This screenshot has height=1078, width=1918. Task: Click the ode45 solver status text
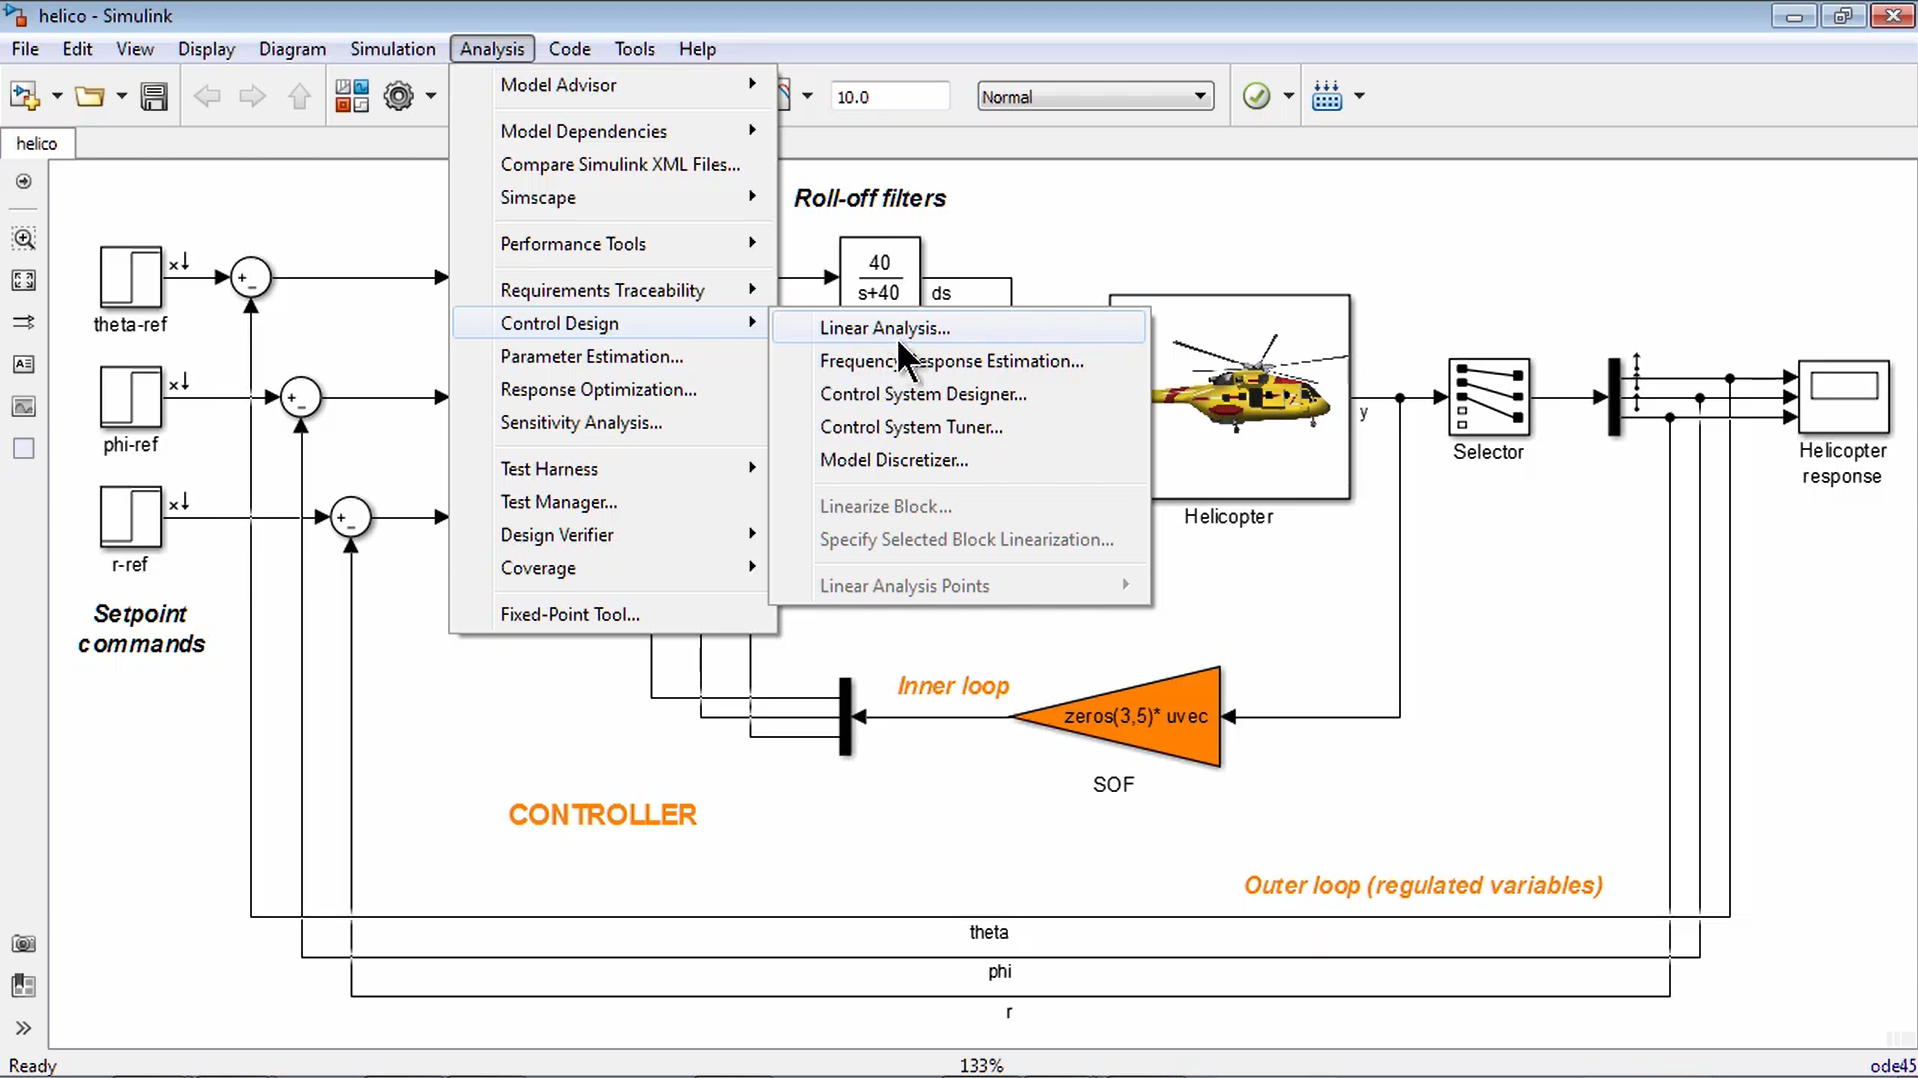[x=1892, y=1066]
